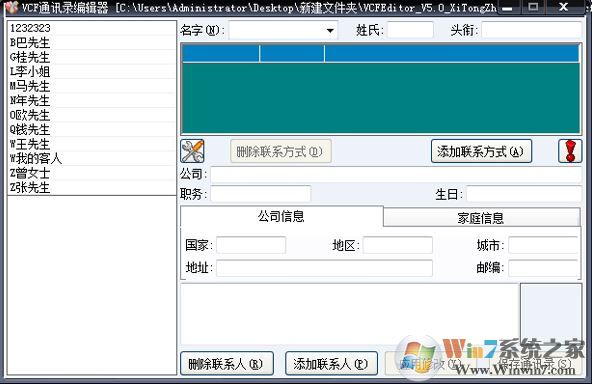Select contact B巴先生
The width and height of the screenshot is (592, 384).
tap(92, 43)
